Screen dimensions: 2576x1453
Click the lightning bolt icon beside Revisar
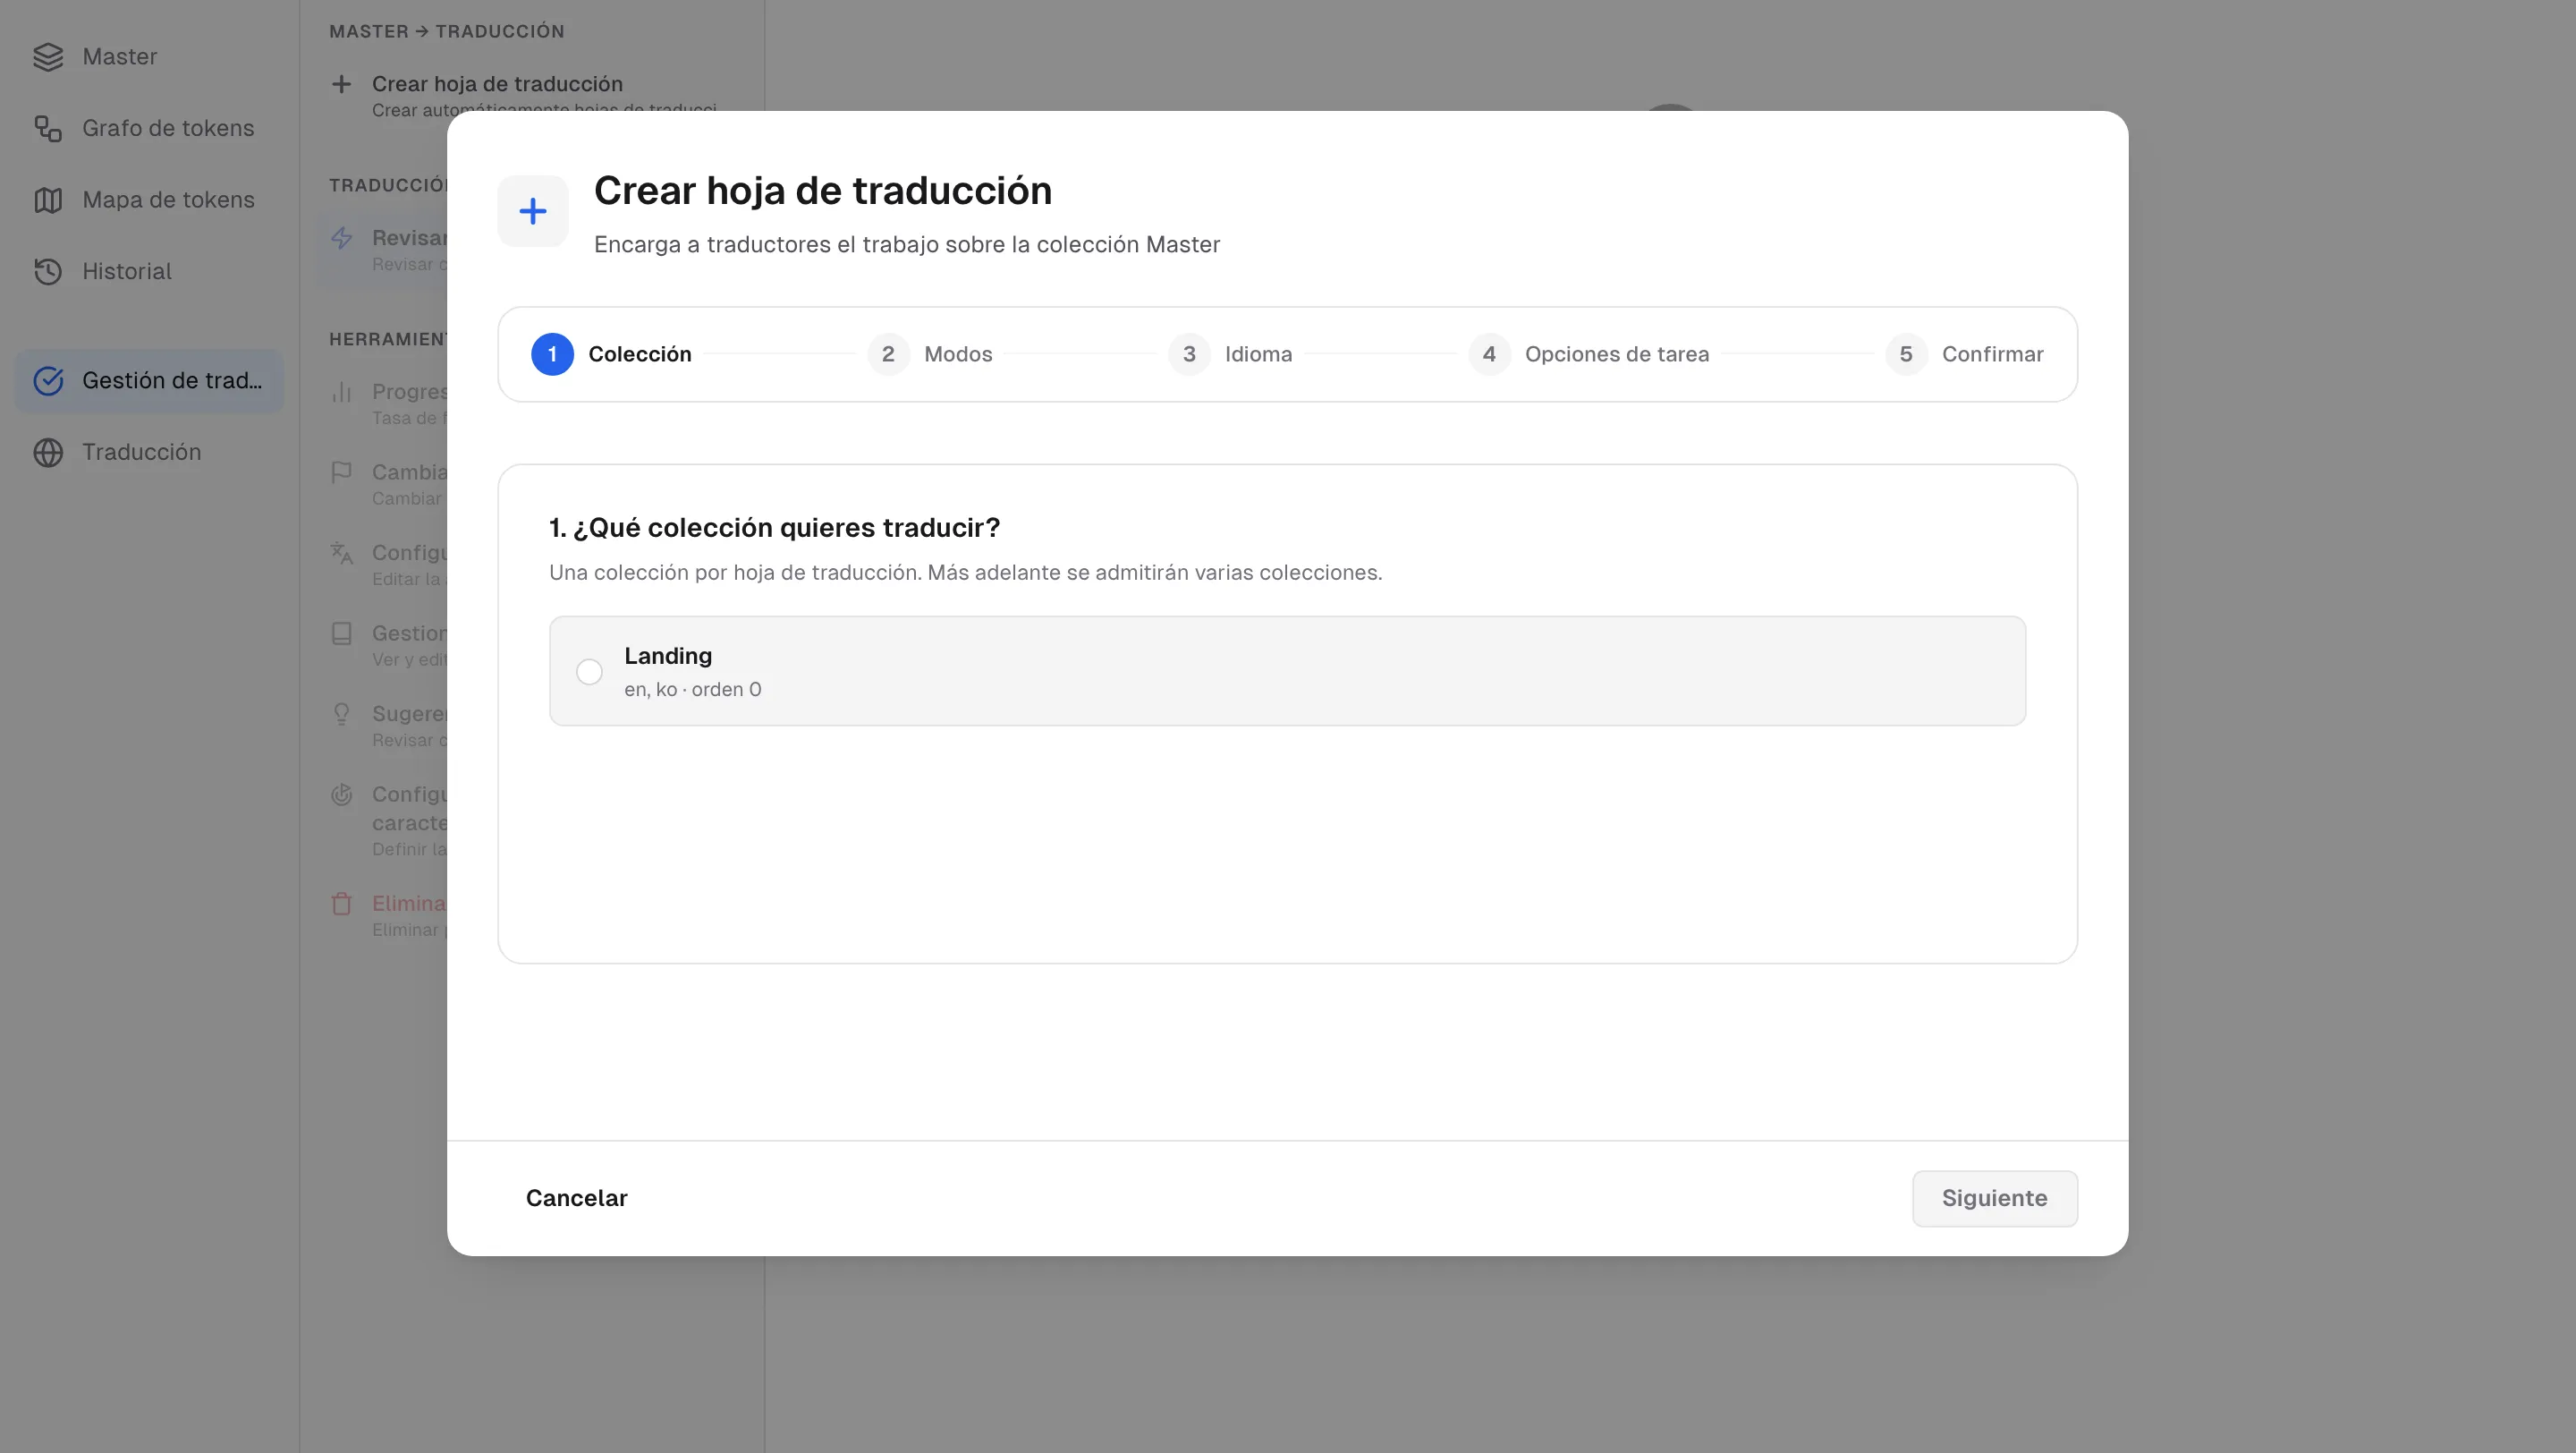click(341, 238)
